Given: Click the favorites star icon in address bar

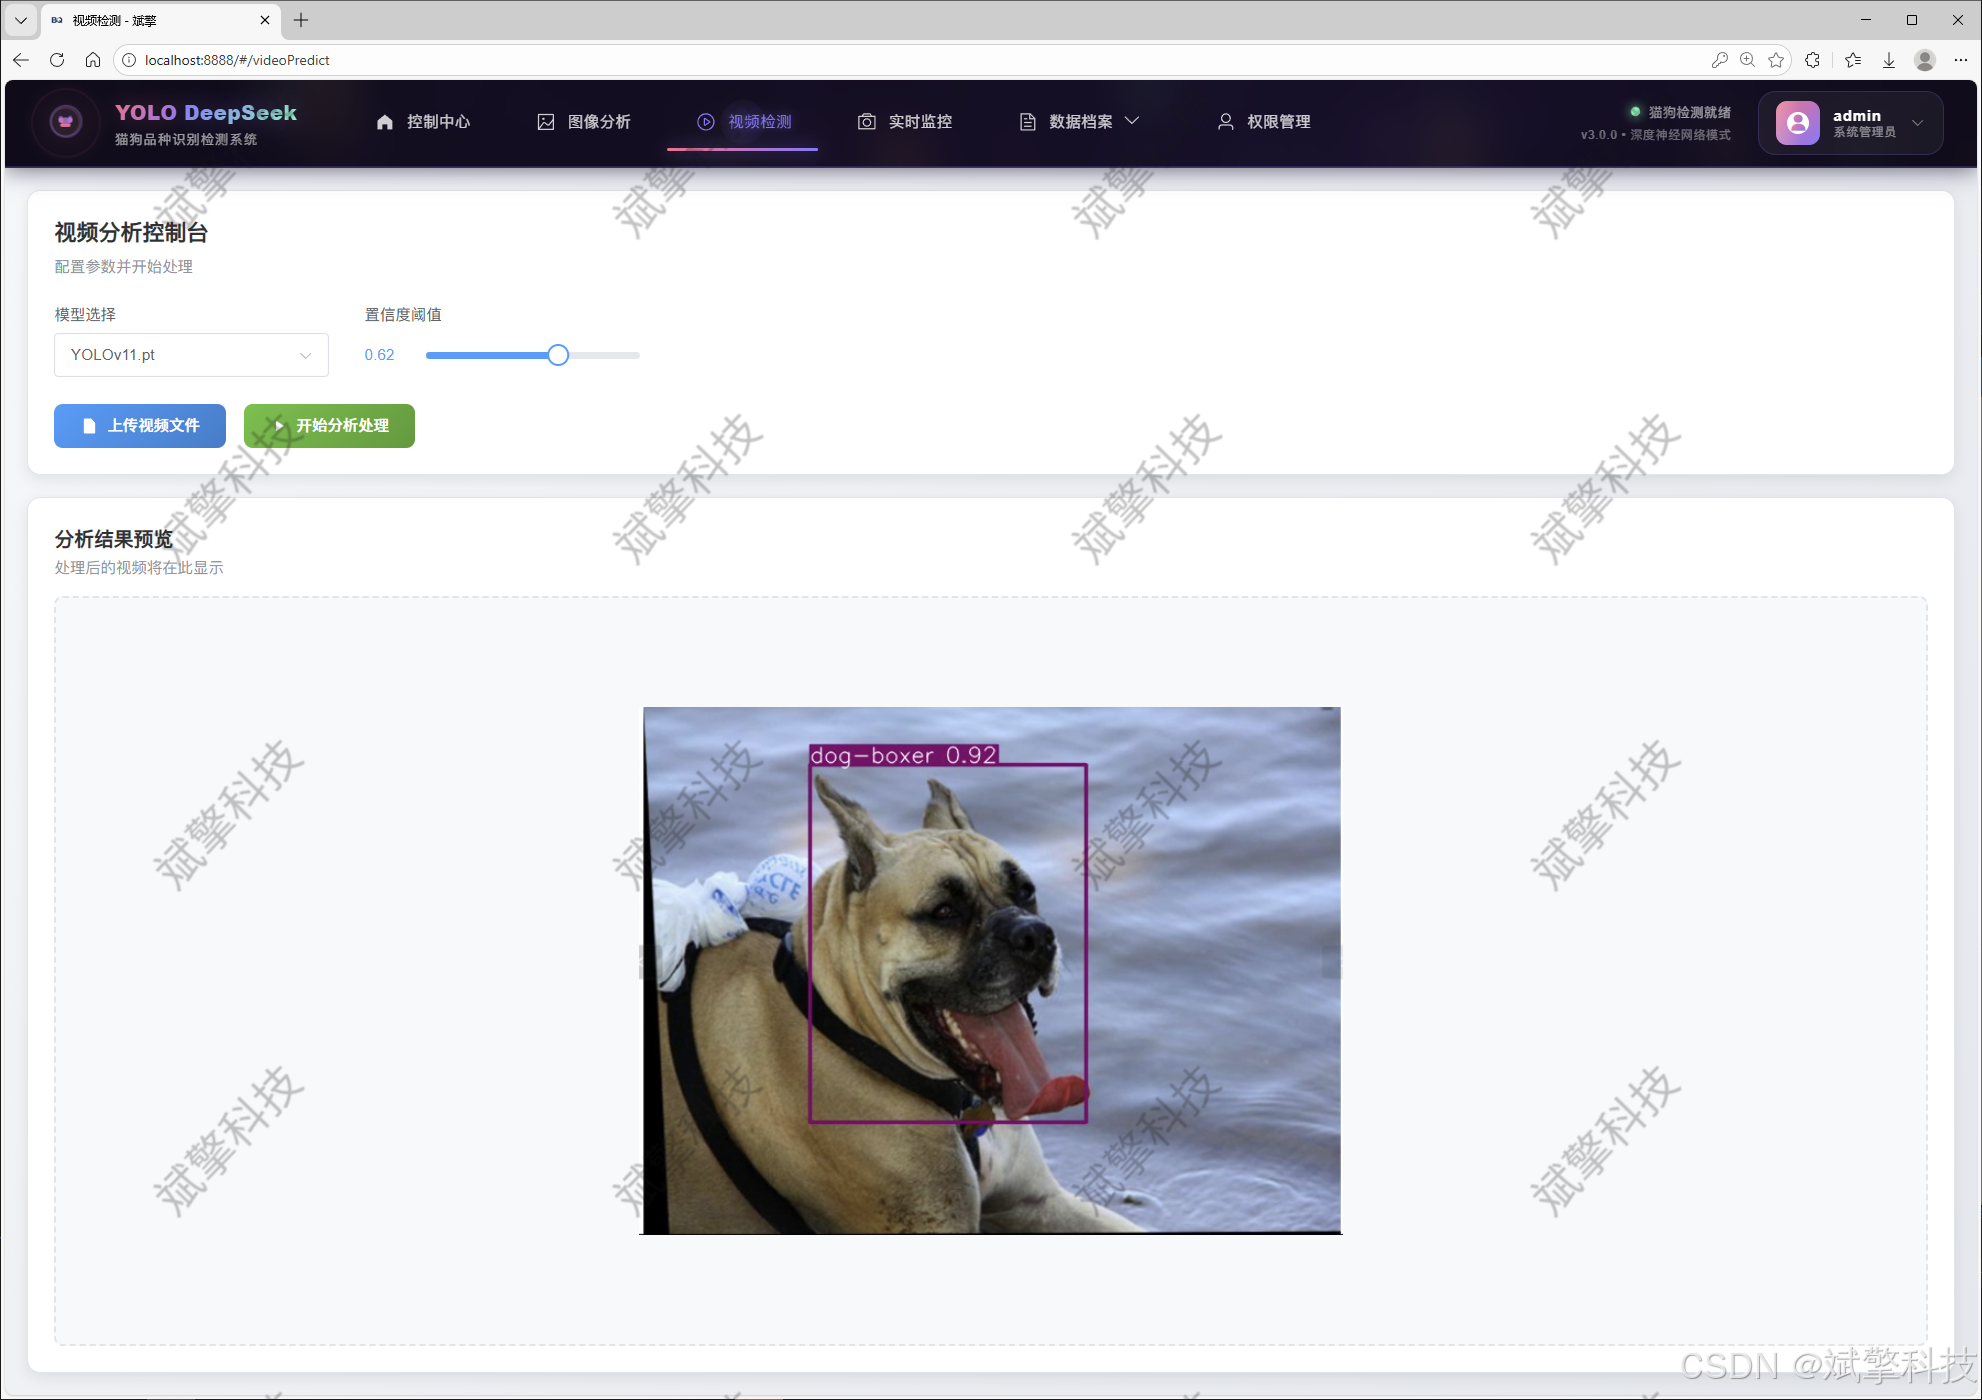Looking at the screenshot, I should point(1776,60).
